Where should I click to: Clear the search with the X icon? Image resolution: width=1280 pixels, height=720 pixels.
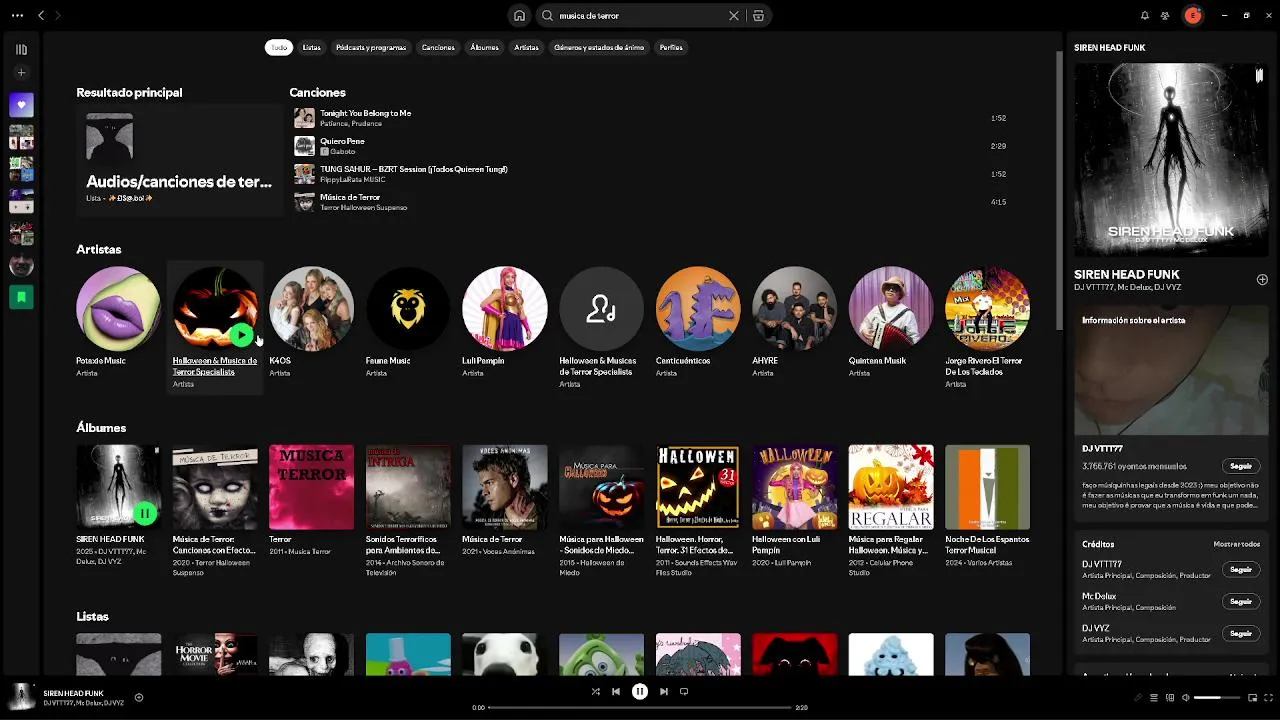(x=734, y=16)
